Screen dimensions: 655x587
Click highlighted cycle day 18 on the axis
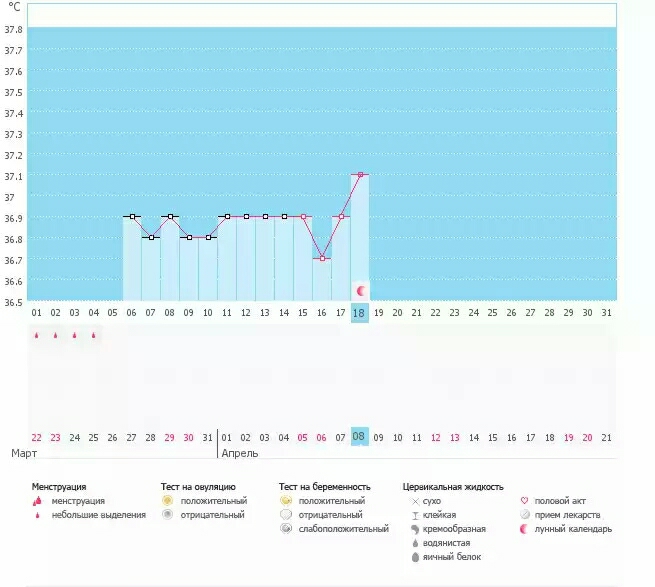(359, 313)
